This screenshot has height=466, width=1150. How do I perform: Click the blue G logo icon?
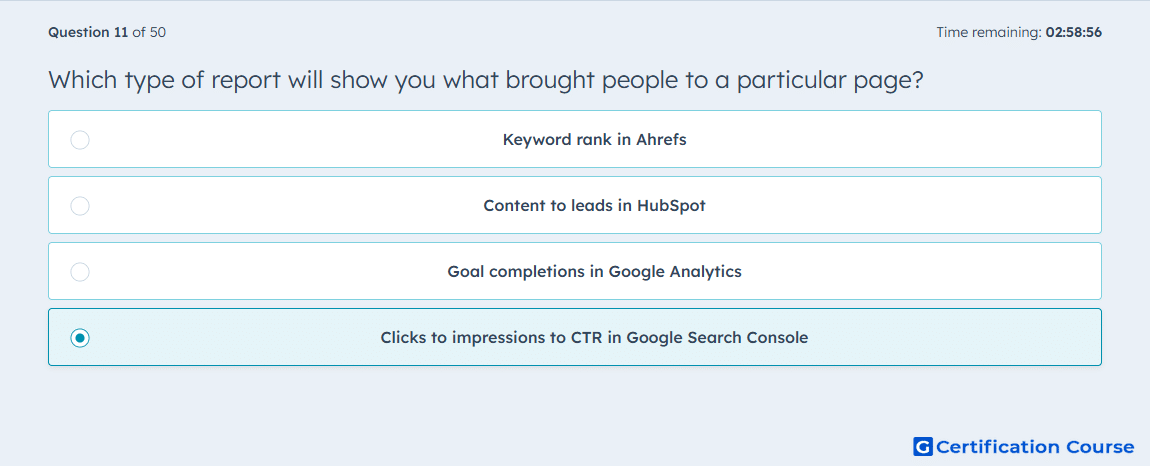[x=923, y=447]
